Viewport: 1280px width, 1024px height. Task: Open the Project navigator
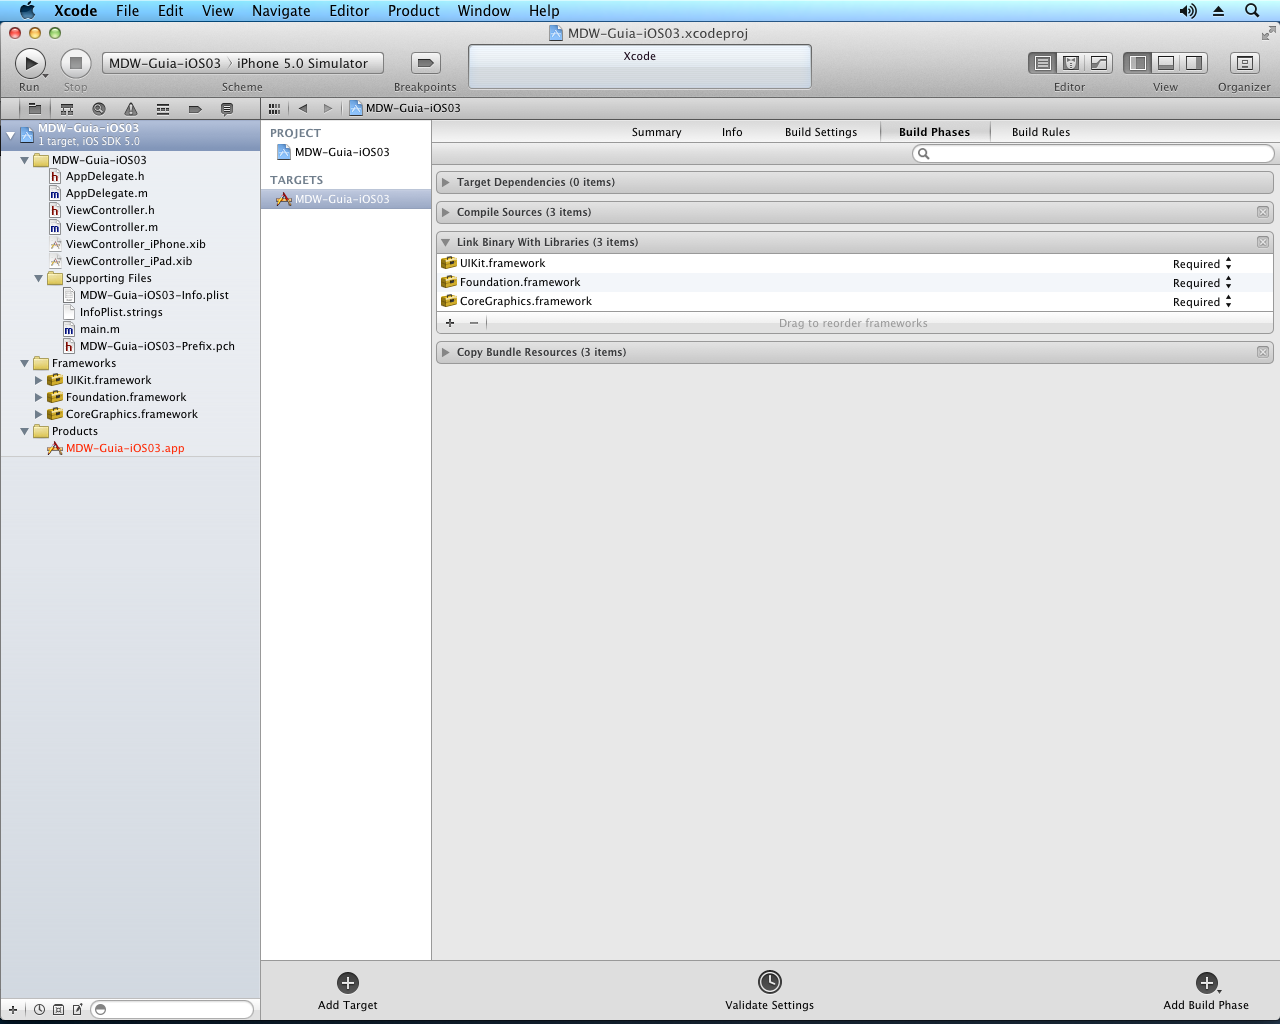(35, 109)
